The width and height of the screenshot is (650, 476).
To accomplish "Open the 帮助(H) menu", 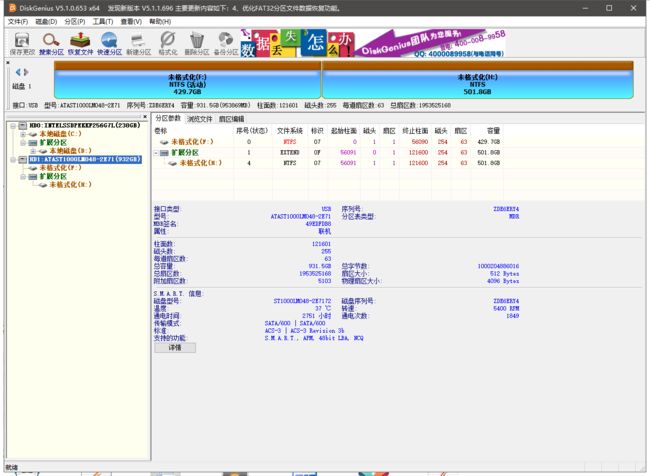I will coord(160,22).
